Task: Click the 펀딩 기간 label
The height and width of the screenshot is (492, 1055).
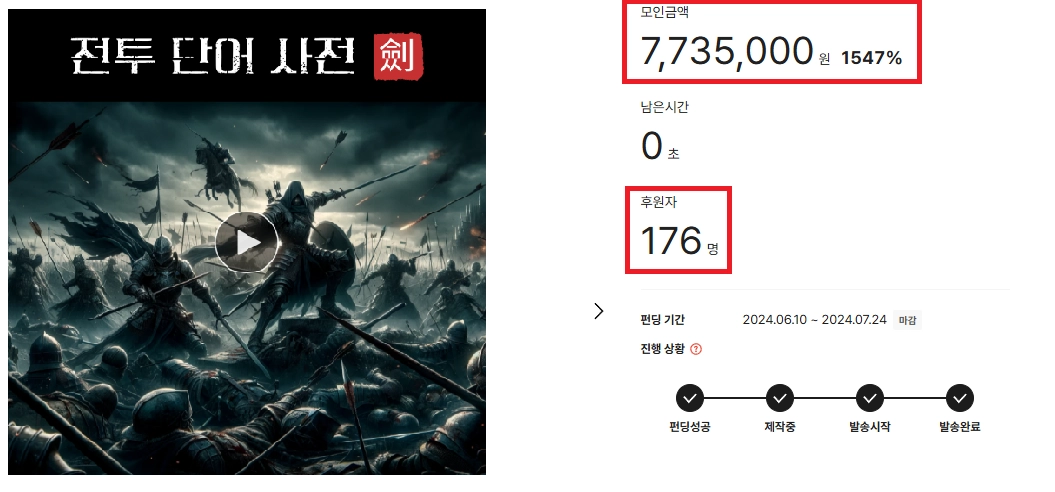Action: pos(663,320)
